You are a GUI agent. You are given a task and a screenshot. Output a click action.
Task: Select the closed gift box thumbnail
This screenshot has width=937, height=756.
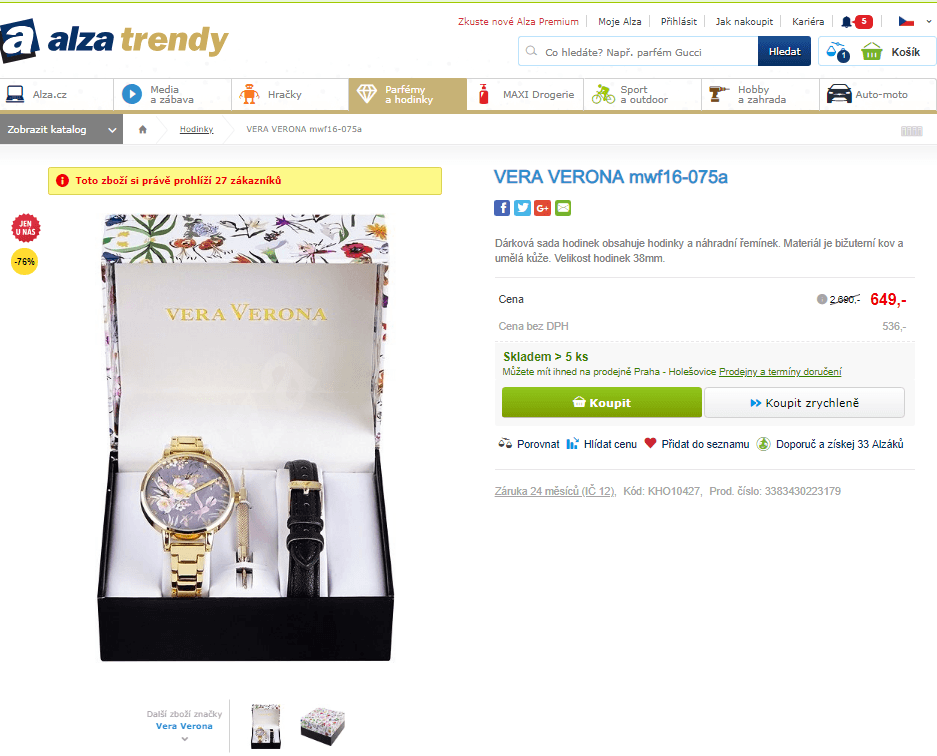[323, 726]
